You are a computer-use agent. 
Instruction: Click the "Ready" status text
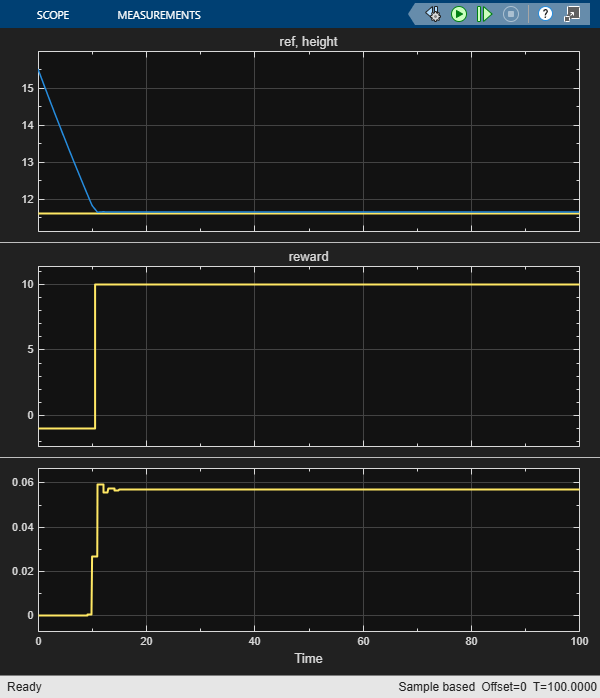point(24,688)
